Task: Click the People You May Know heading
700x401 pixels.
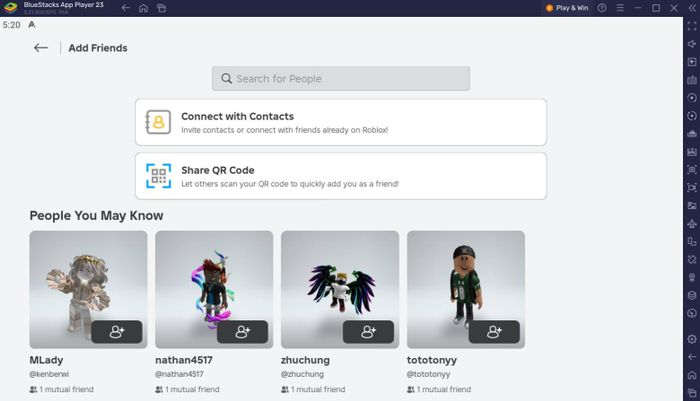Action: 96,216
